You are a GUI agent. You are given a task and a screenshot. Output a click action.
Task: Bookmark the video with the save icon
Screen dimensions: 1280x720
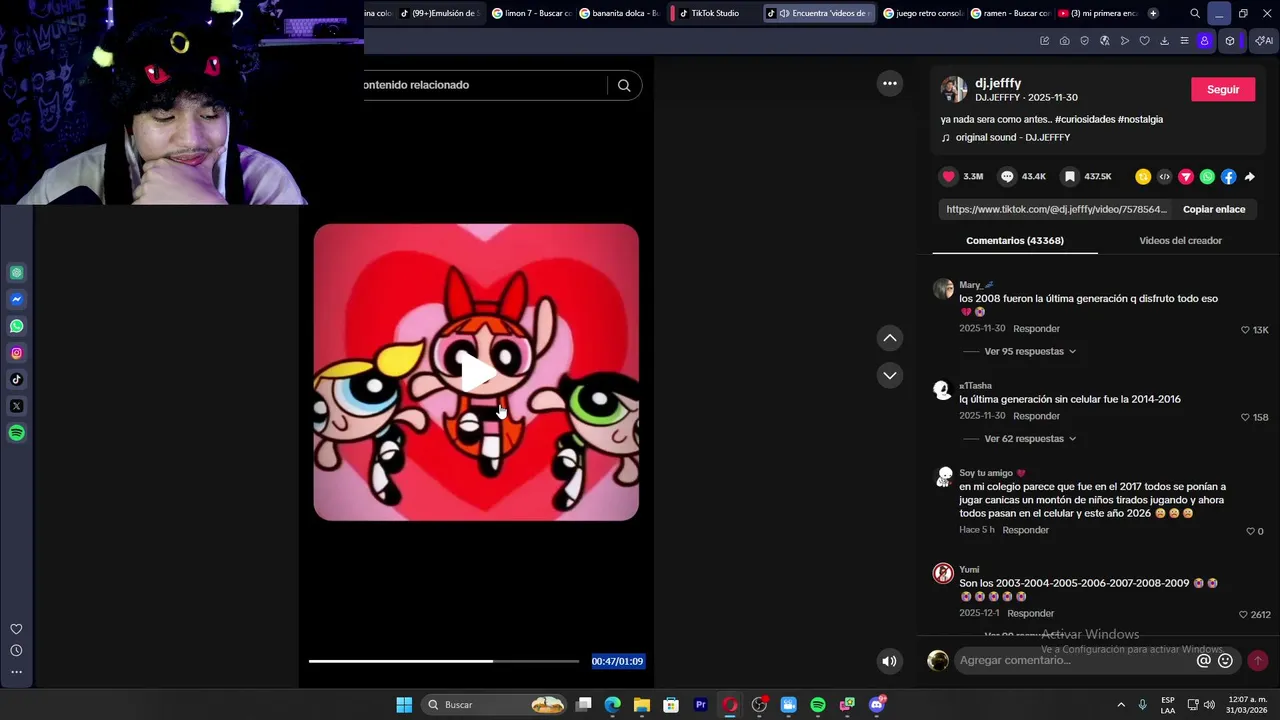tap(1069, 176)
